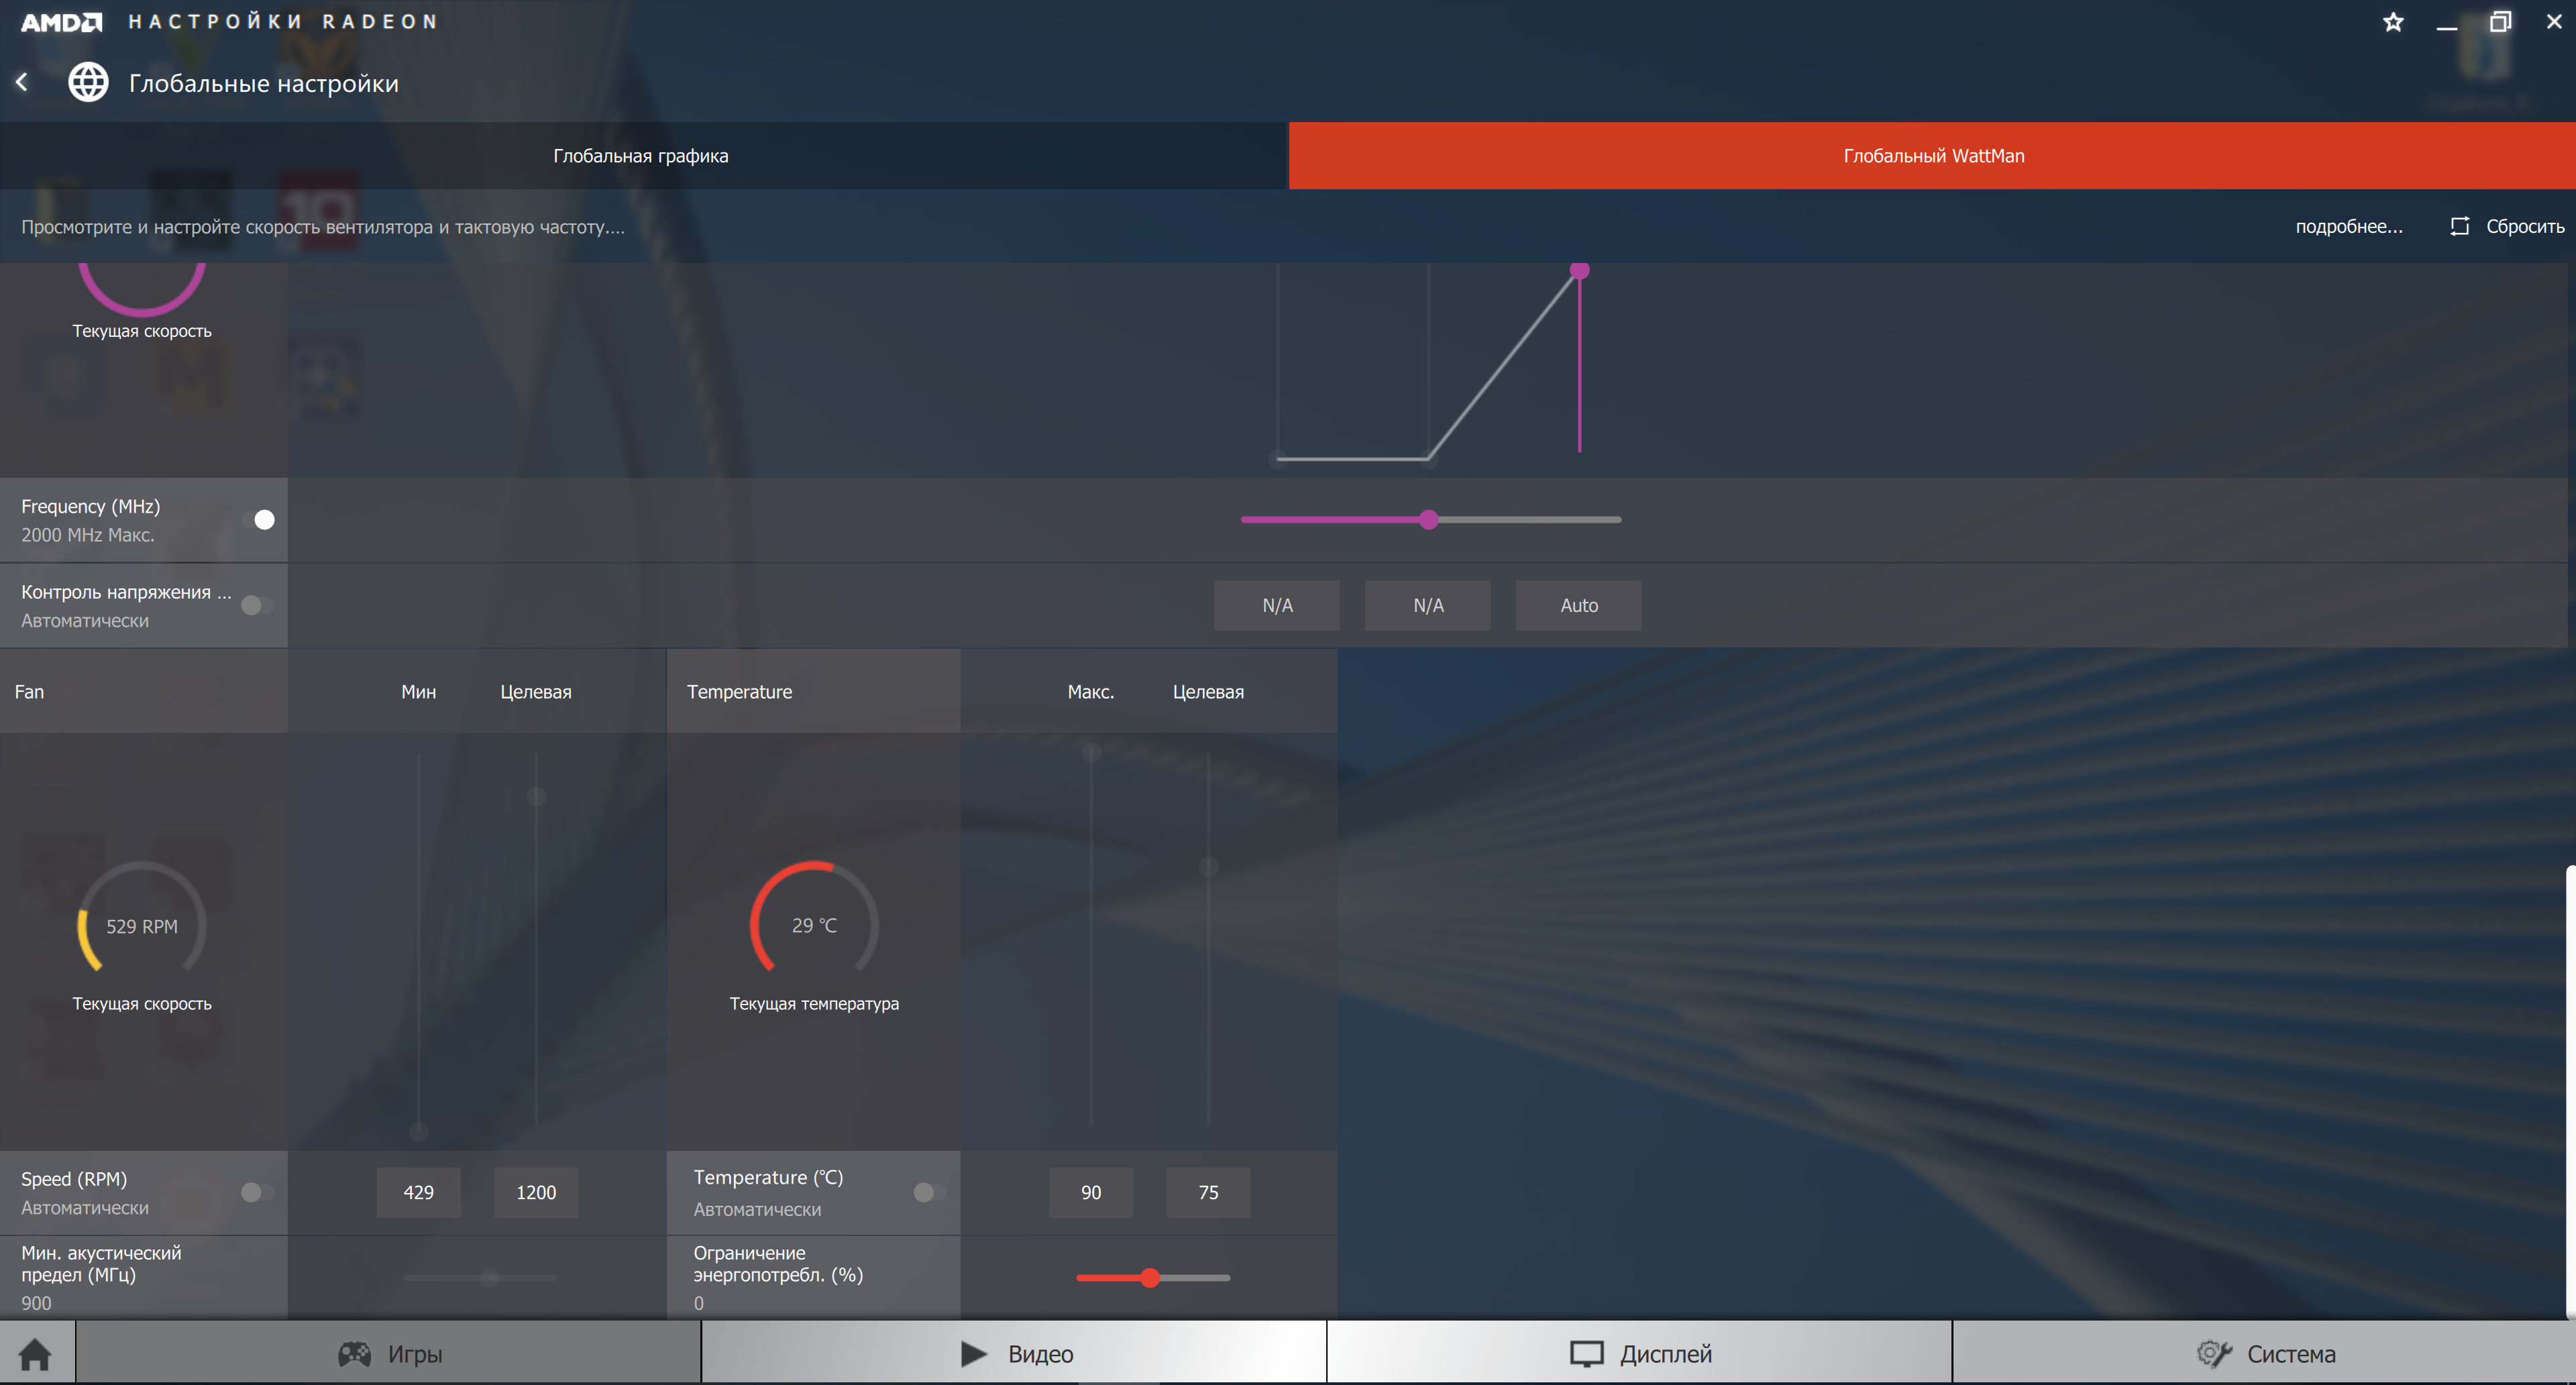
Task: Click the power limit slider handle
Action: pos(1150,1277)
